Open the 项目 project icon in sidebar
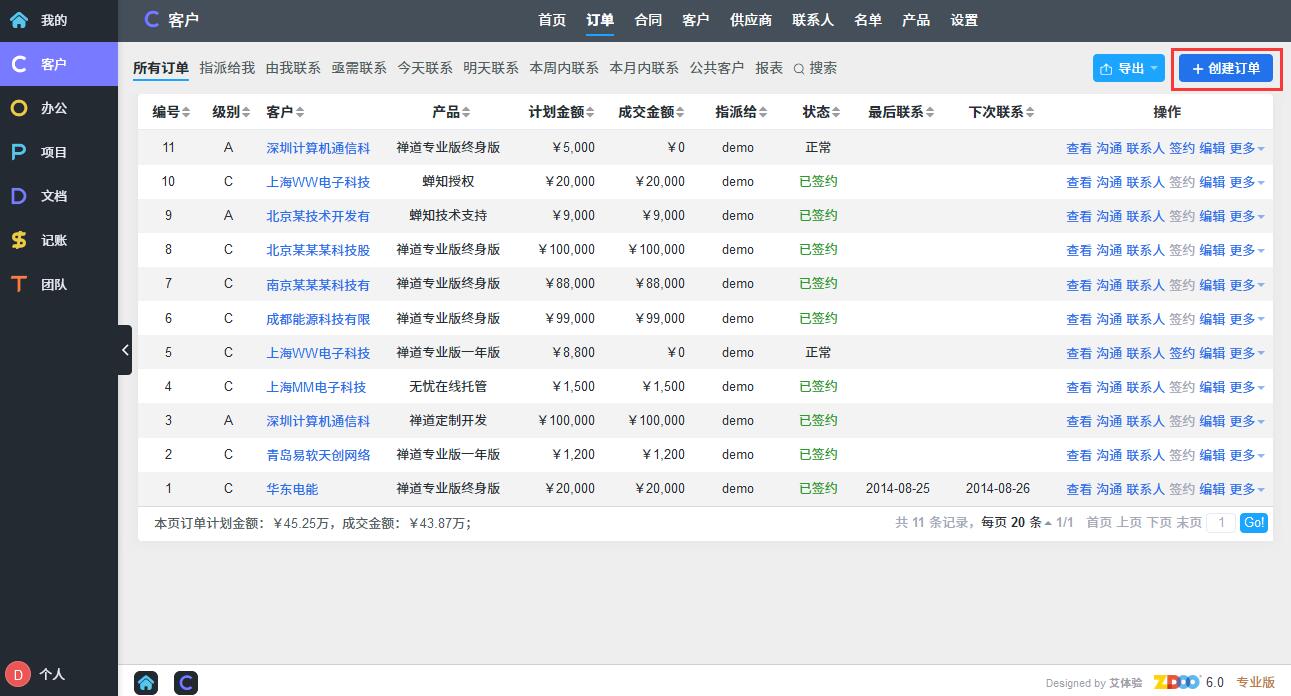Screen dimensions: 1291x696 pyautogui.click(x=19, y=152)
